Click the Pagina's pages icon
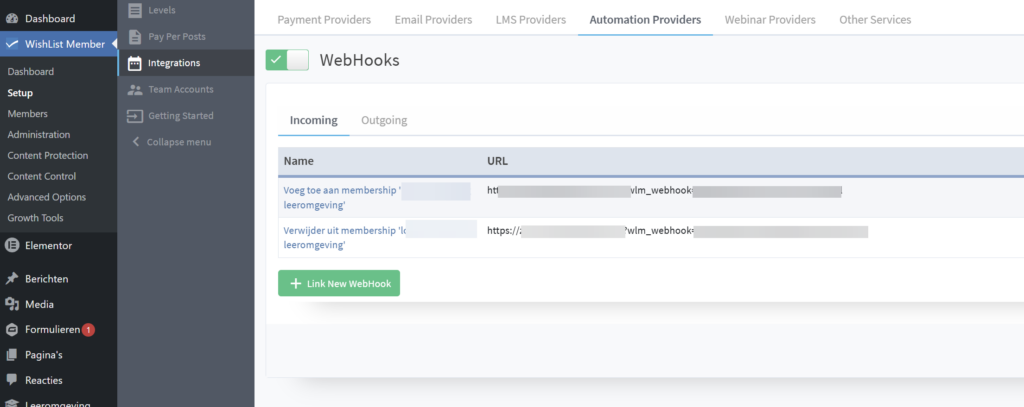 tap(12, 354)
